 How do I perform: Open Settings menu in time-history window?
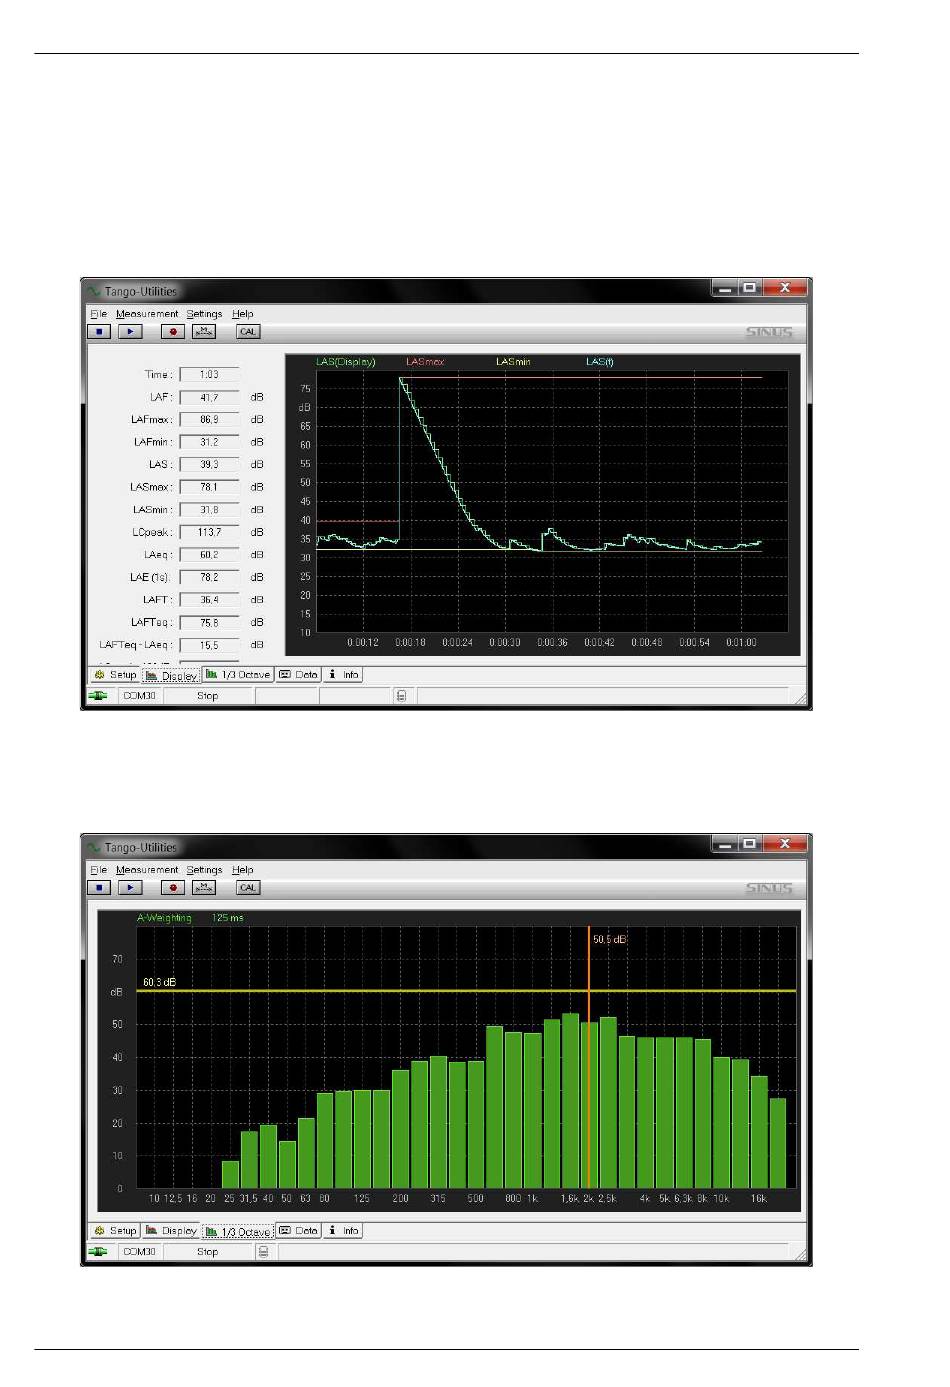point(204,314)
